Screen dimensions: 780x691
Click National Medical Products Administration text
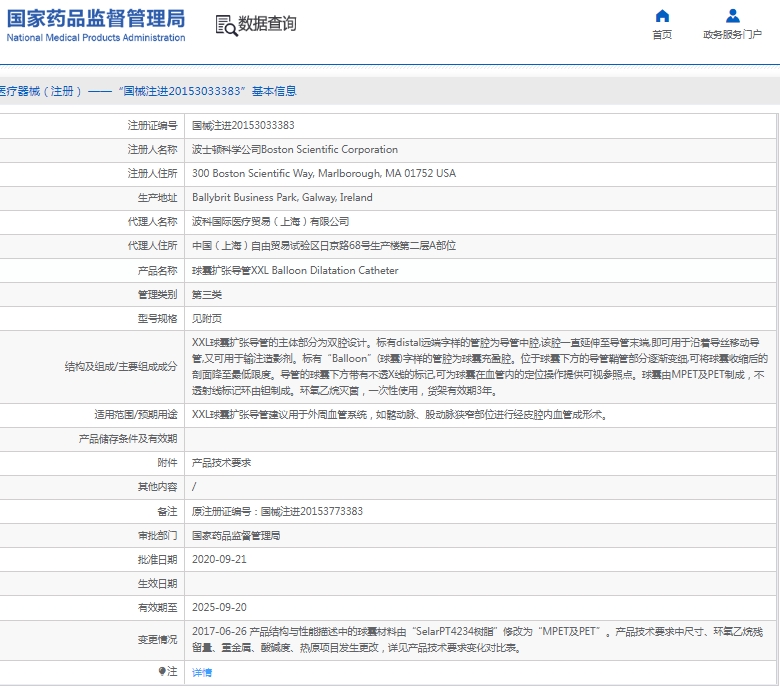pyautogui.click(x=96, y=37)
